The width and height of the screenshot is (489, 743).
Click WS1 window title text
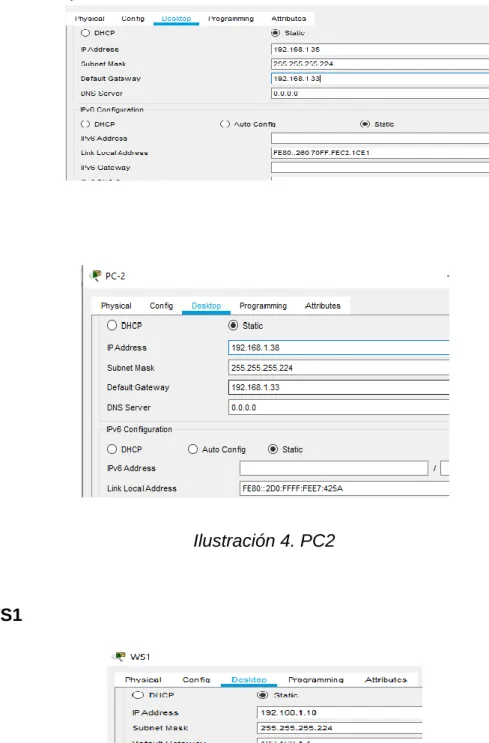click(140, 657)
